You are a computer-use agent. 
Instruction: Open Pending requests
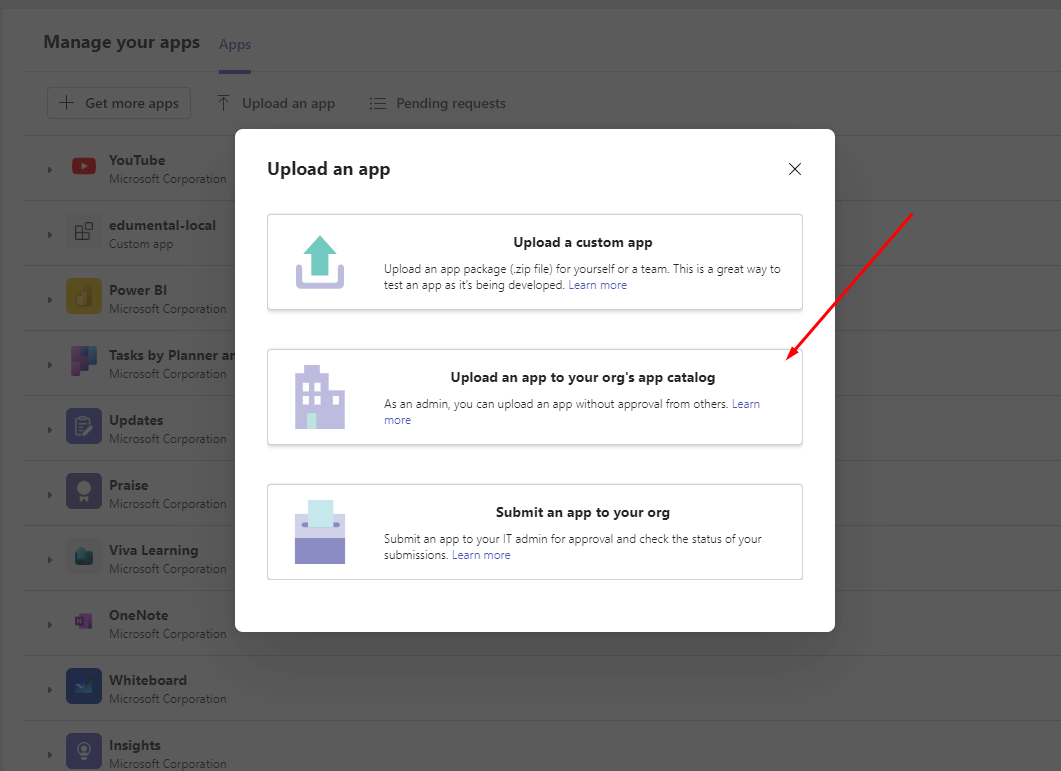pyautogui.click(x=438, y=103)
